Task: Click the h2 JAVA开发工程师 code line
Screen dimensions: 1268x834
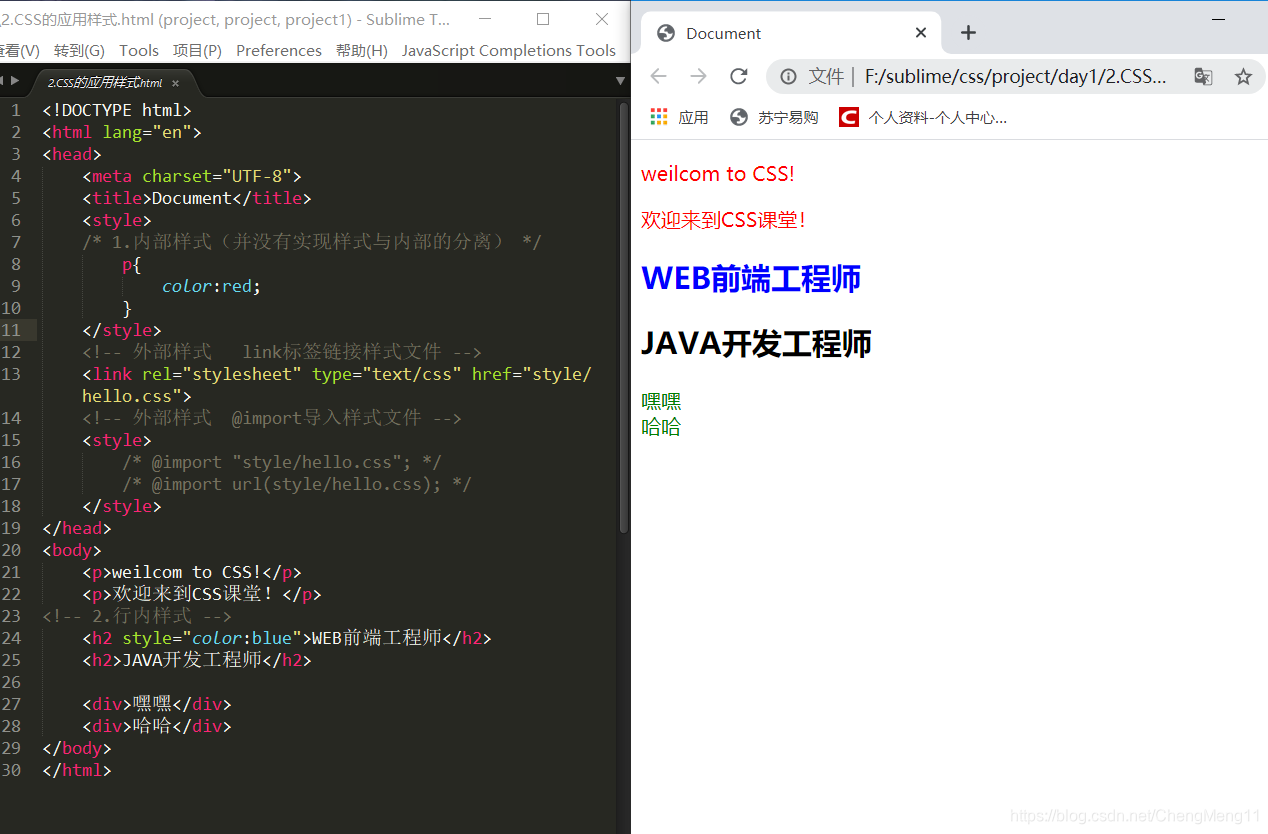Action: 197,660
